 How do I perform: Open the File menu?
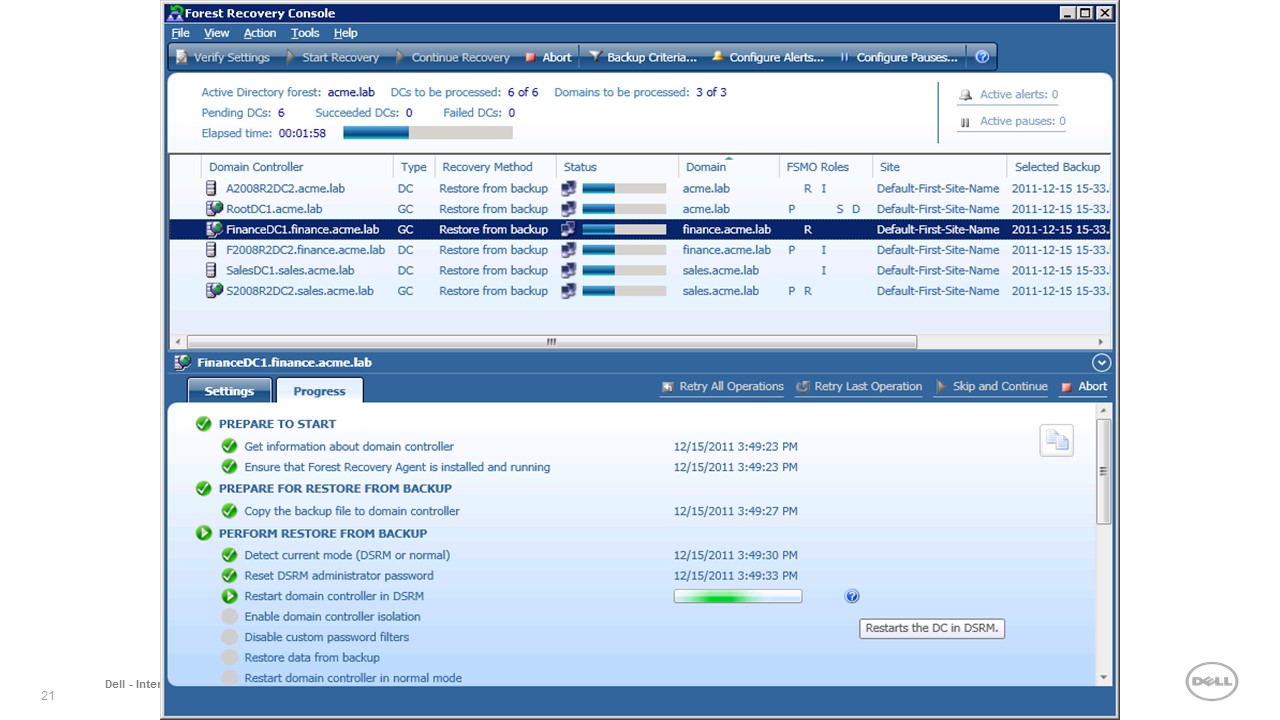click(180, 33)
